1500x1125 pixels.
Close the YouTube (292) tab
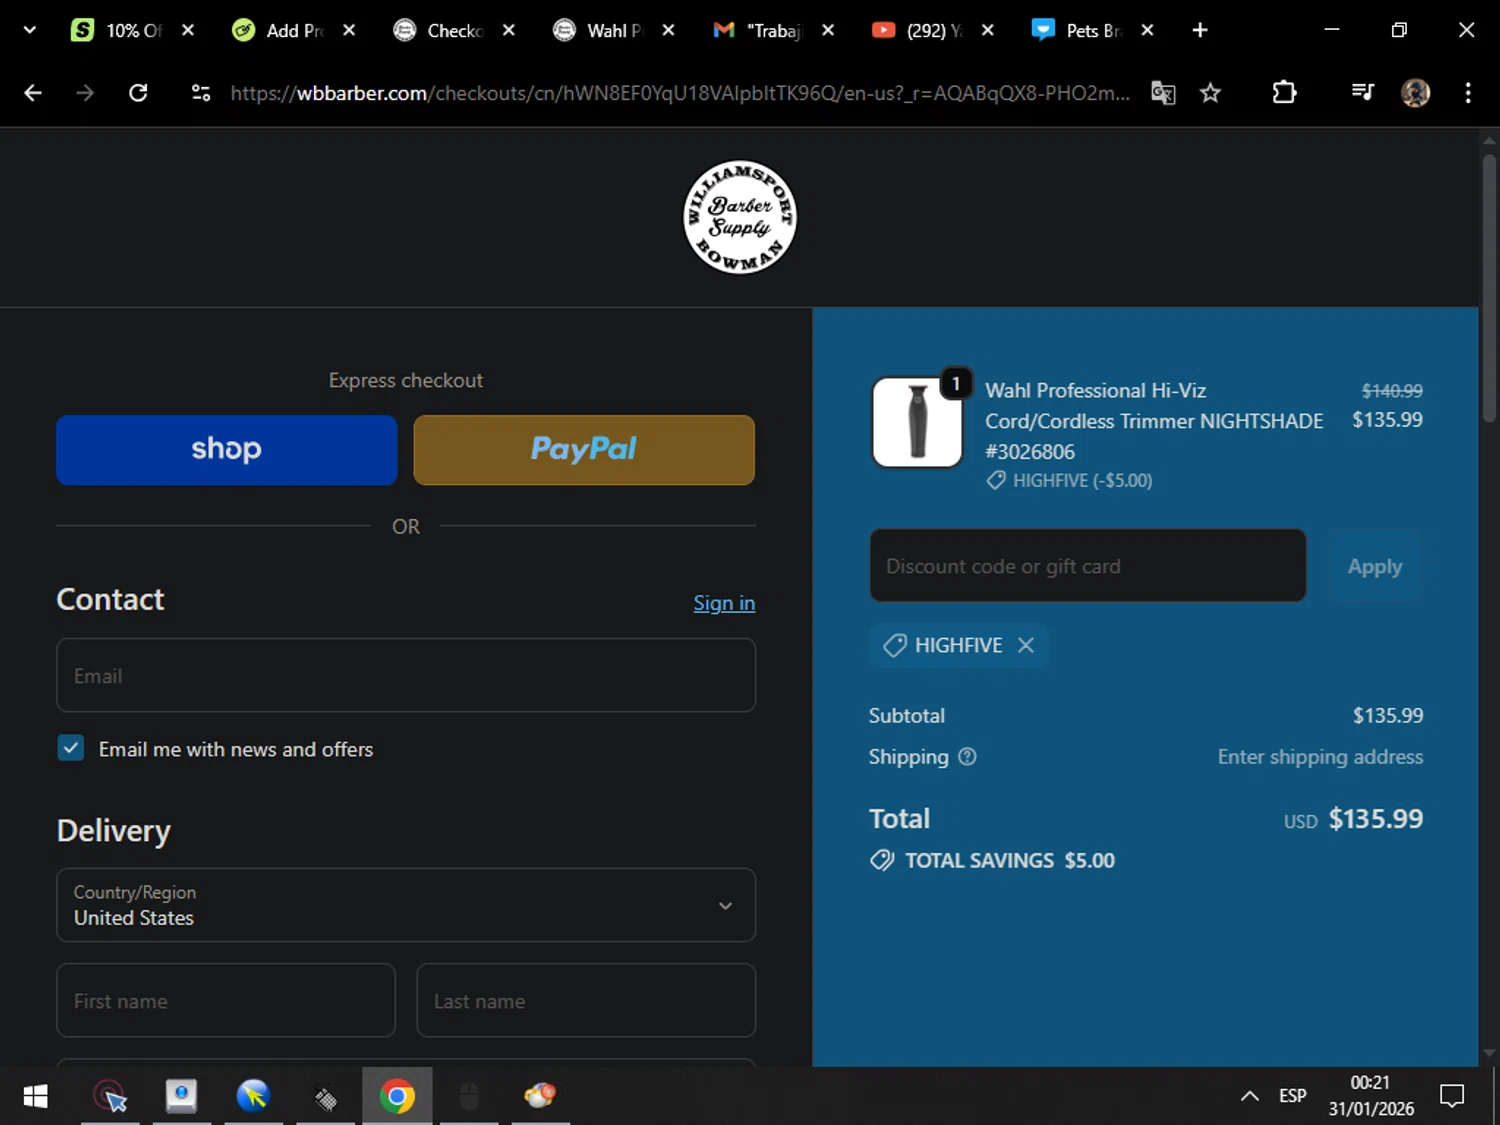click(x=988, y=30)
